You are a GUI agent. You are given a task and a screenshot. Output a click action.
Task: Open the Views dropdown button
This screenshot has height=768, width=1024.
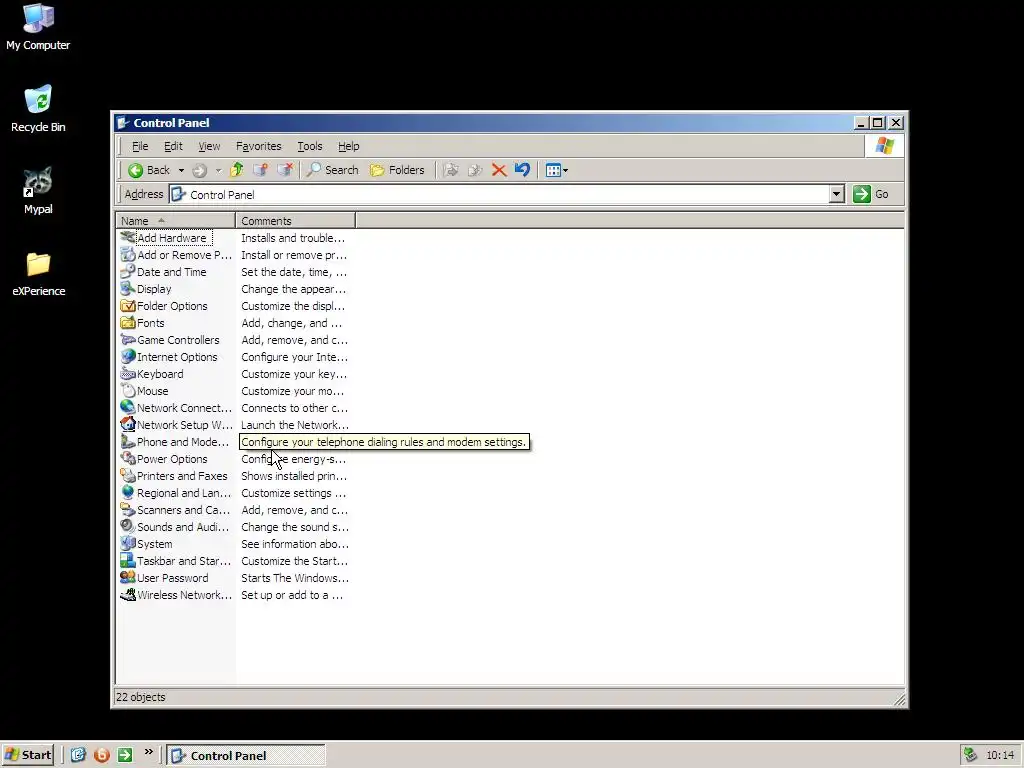coord(556,170)
